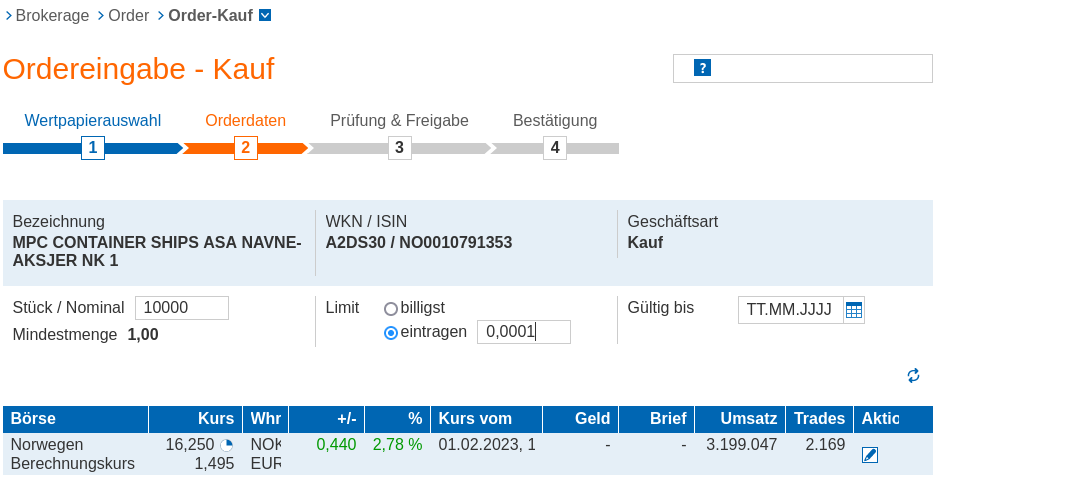Viewport: 1075px width, 486px height.
Task: Select the eintragen limit option
Action: click(x=391, y=333)
